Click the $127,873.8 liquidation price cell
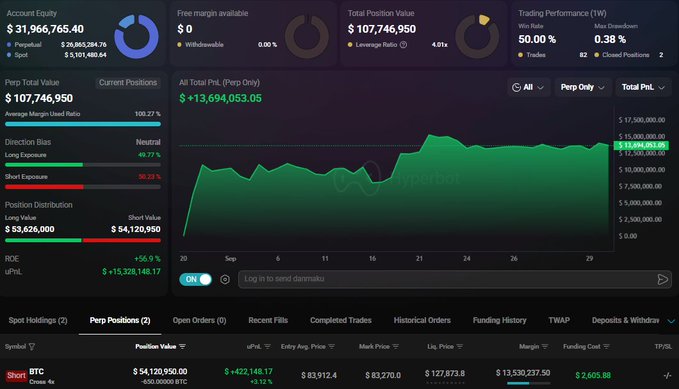Image resolution: width=679 pixels, height=389 pixels. coord(445,373)
